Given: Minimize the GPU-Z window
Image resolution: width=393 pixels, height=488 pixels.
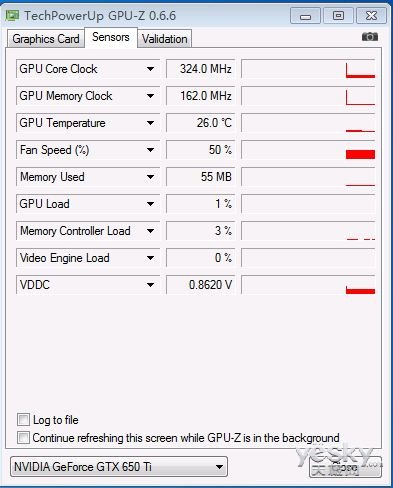Looking at the screenshot, I should tap(305, 16).
